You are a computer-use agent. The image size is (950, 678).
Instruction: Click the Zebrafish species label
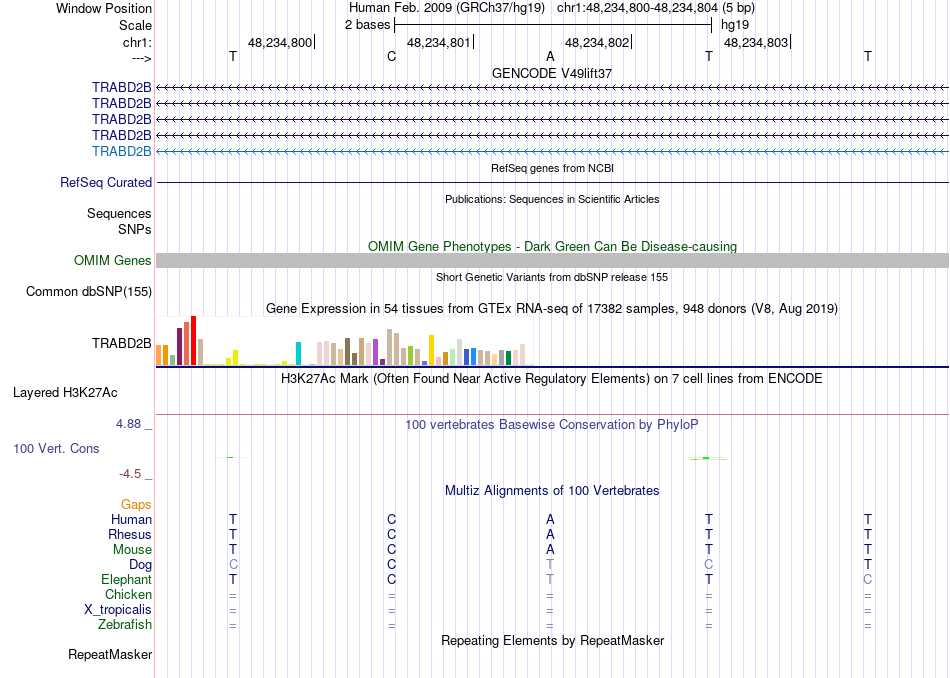[x=125, y=625]
